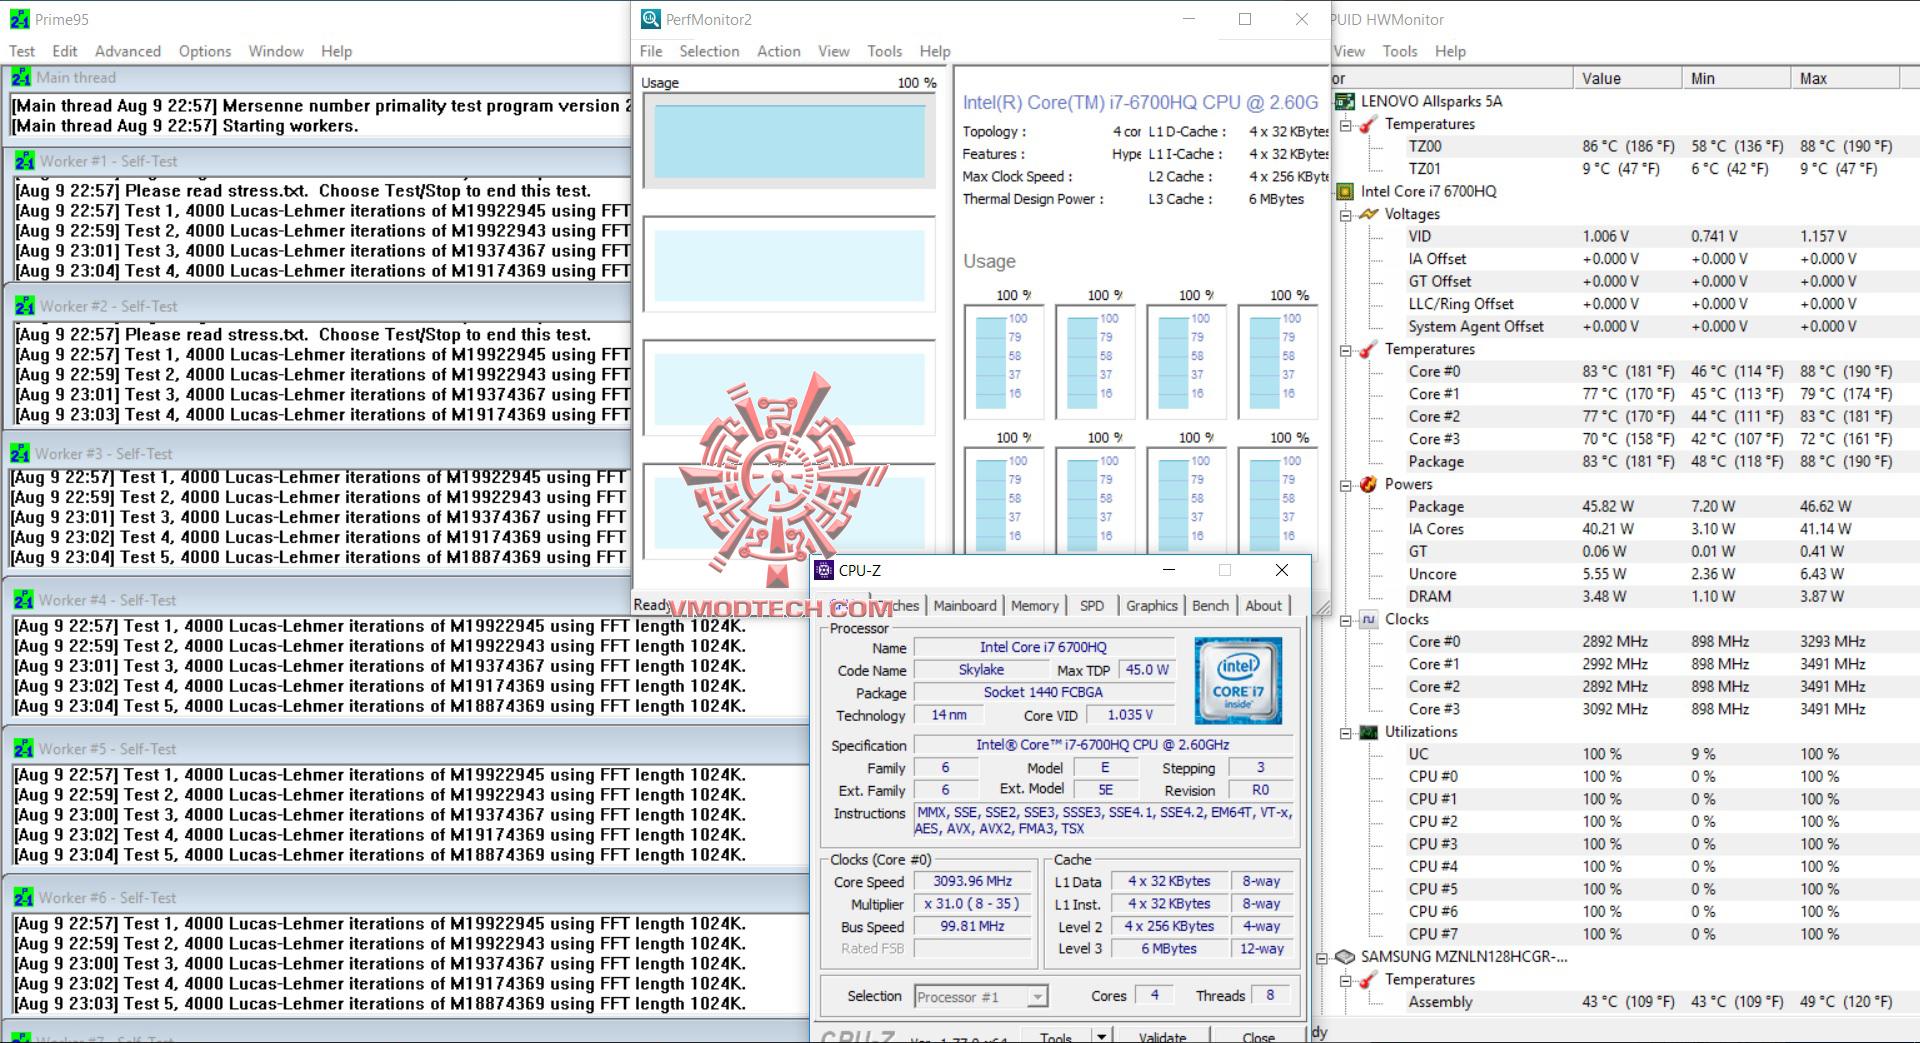Switch to the Graphics tab in CPU-Z
This screenshot has height=1043, width=1920.
click(x=1152, y=605)
